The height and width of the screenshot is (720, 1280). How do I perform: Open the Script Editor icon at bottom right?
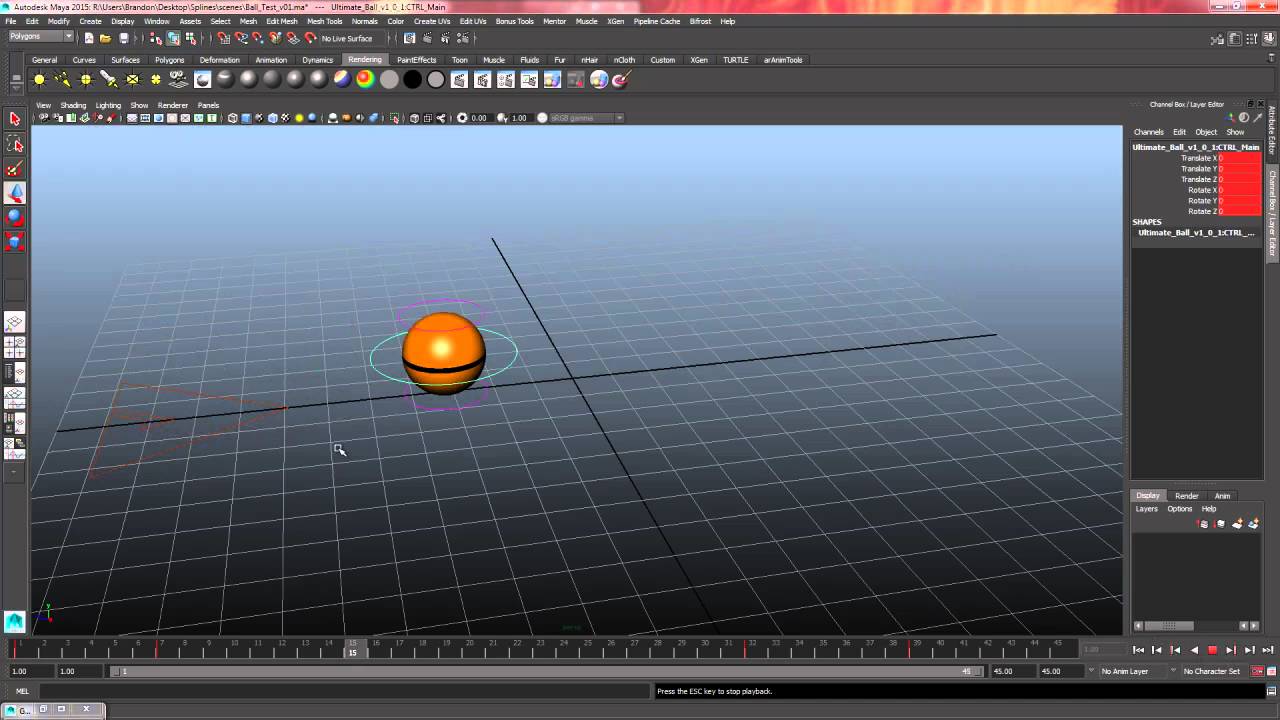pos(1272,691)
